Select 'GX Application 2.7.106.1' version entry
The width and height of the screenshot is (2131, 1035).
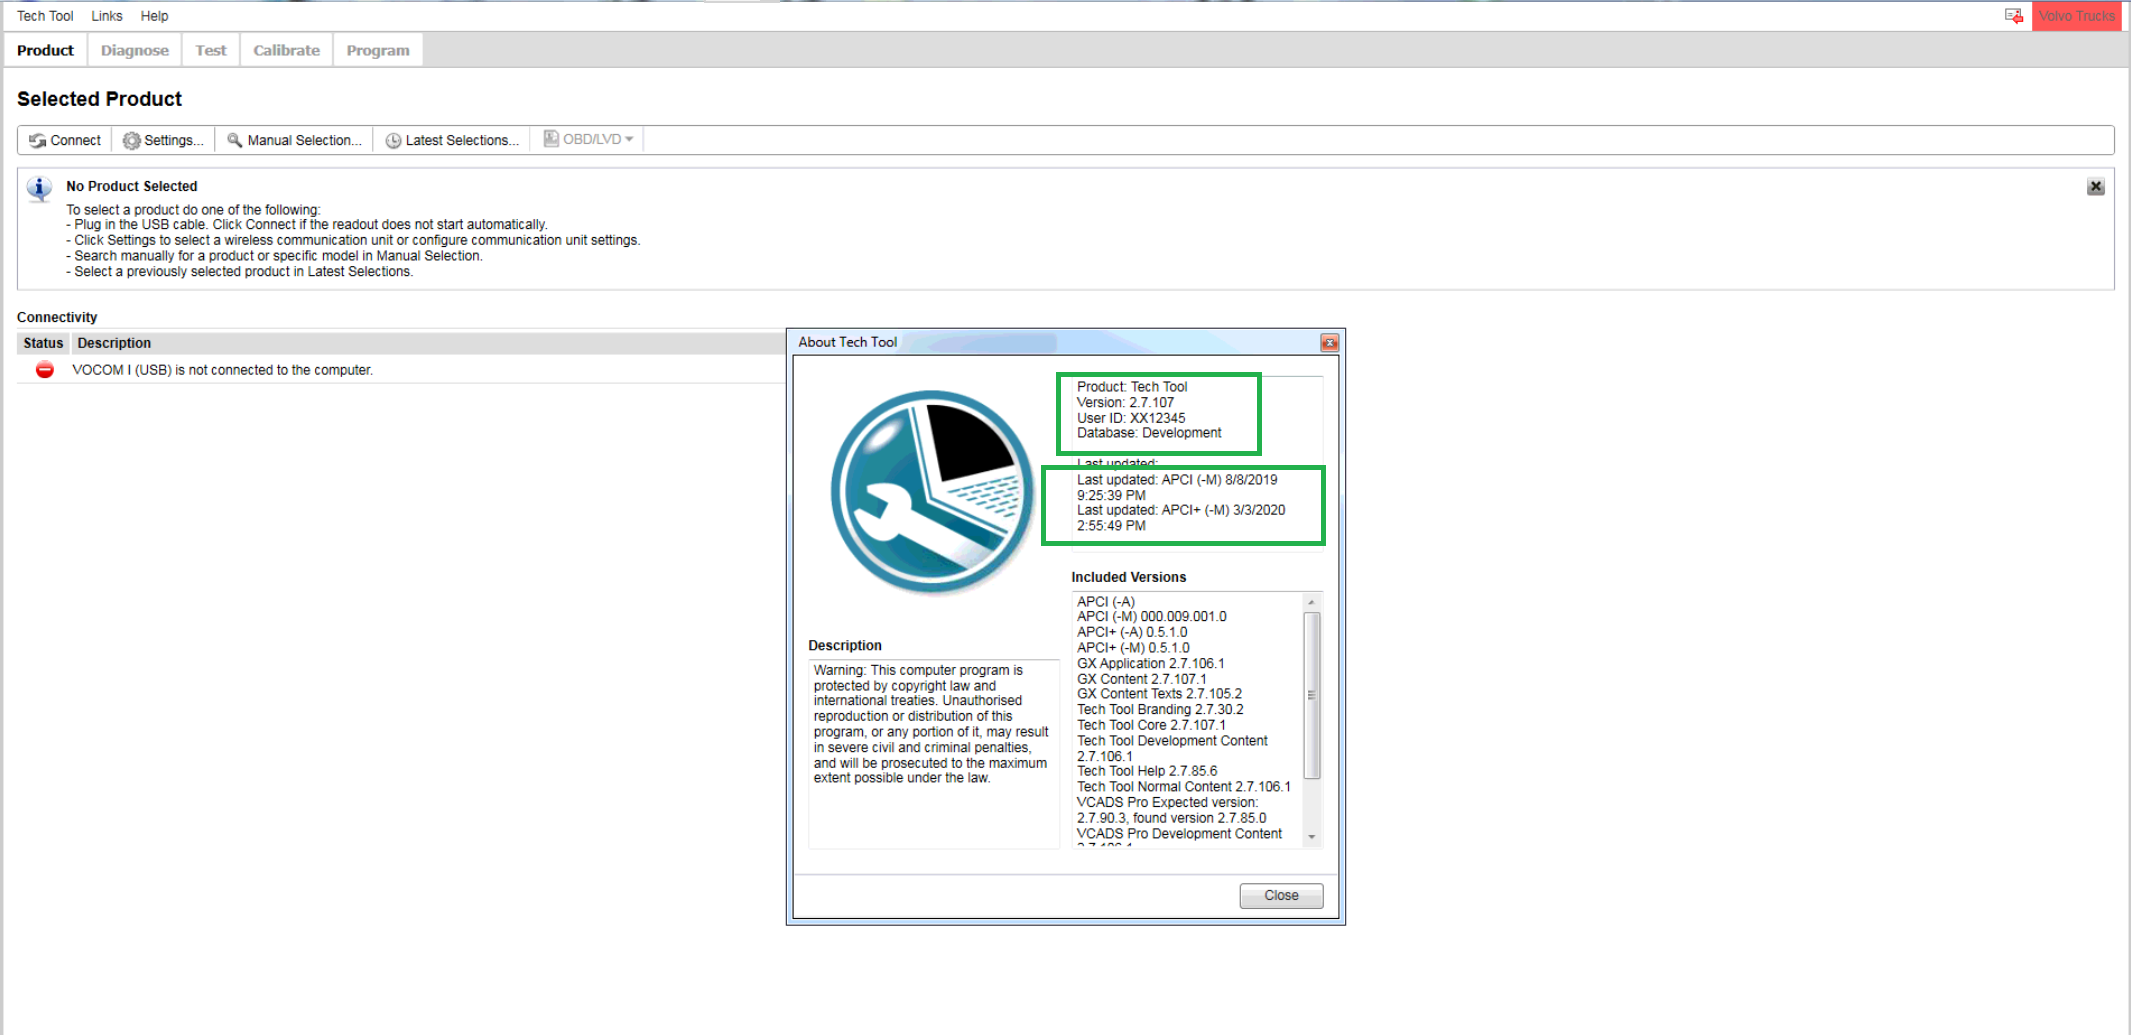point(1150,663)
